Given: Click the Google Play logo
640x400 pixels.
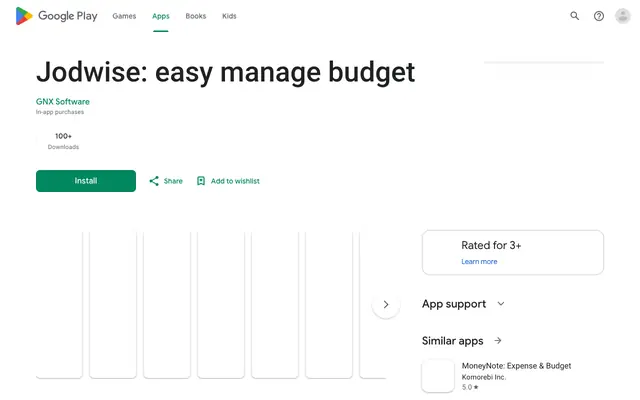Looking at the screenshot, I should point(57,16).
